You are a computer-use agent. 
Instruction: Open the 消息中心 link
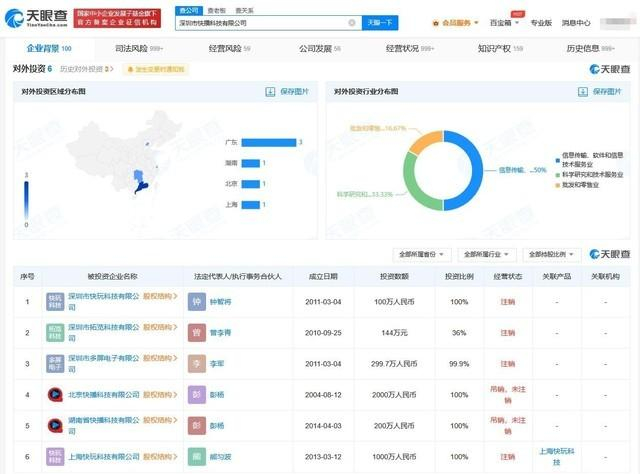coord(576,23)
